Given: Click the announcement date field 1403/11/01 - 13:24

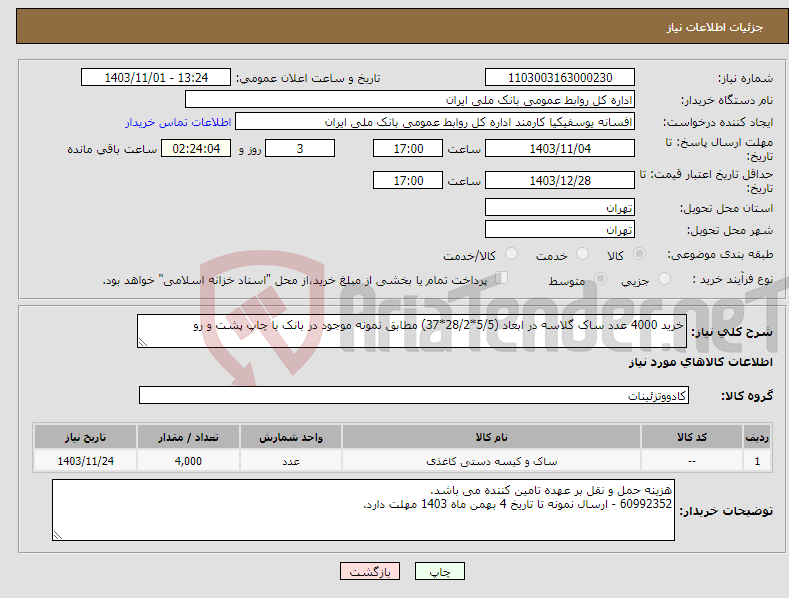Looking at the screenshot, I should [156, 78].
